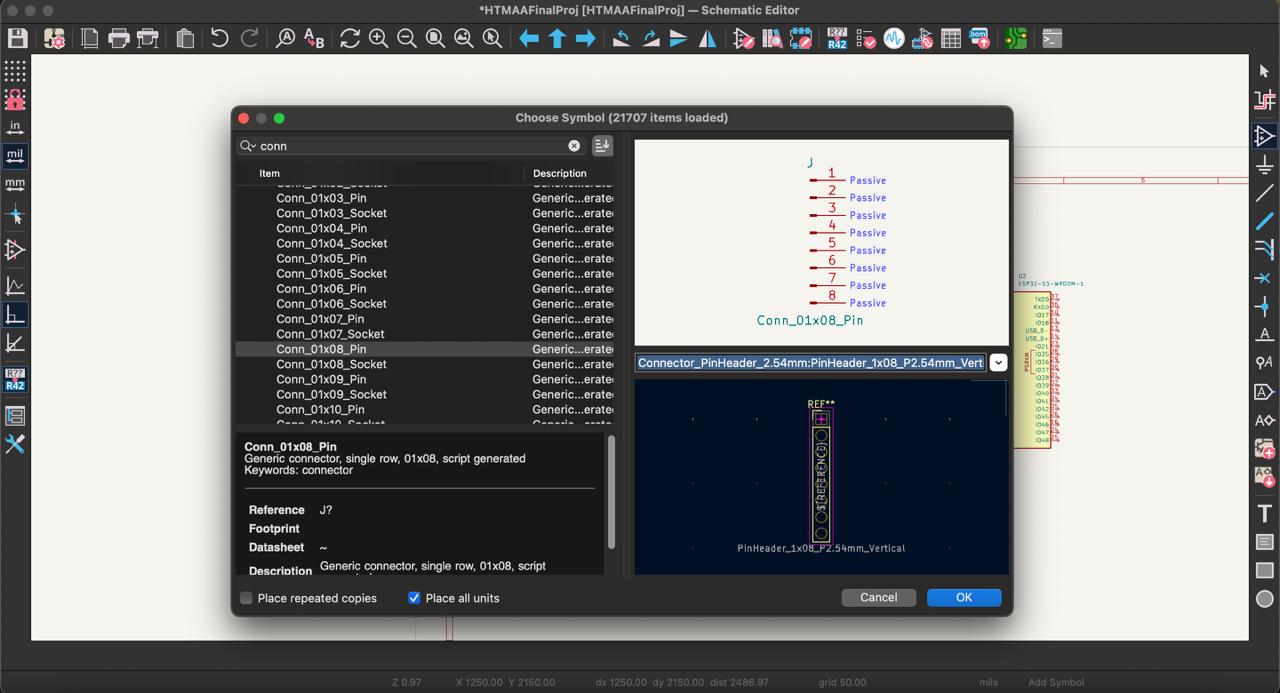Select the Add Power Symbol tool
Screen dimensions: 1280x693
tap(1265, 164)
